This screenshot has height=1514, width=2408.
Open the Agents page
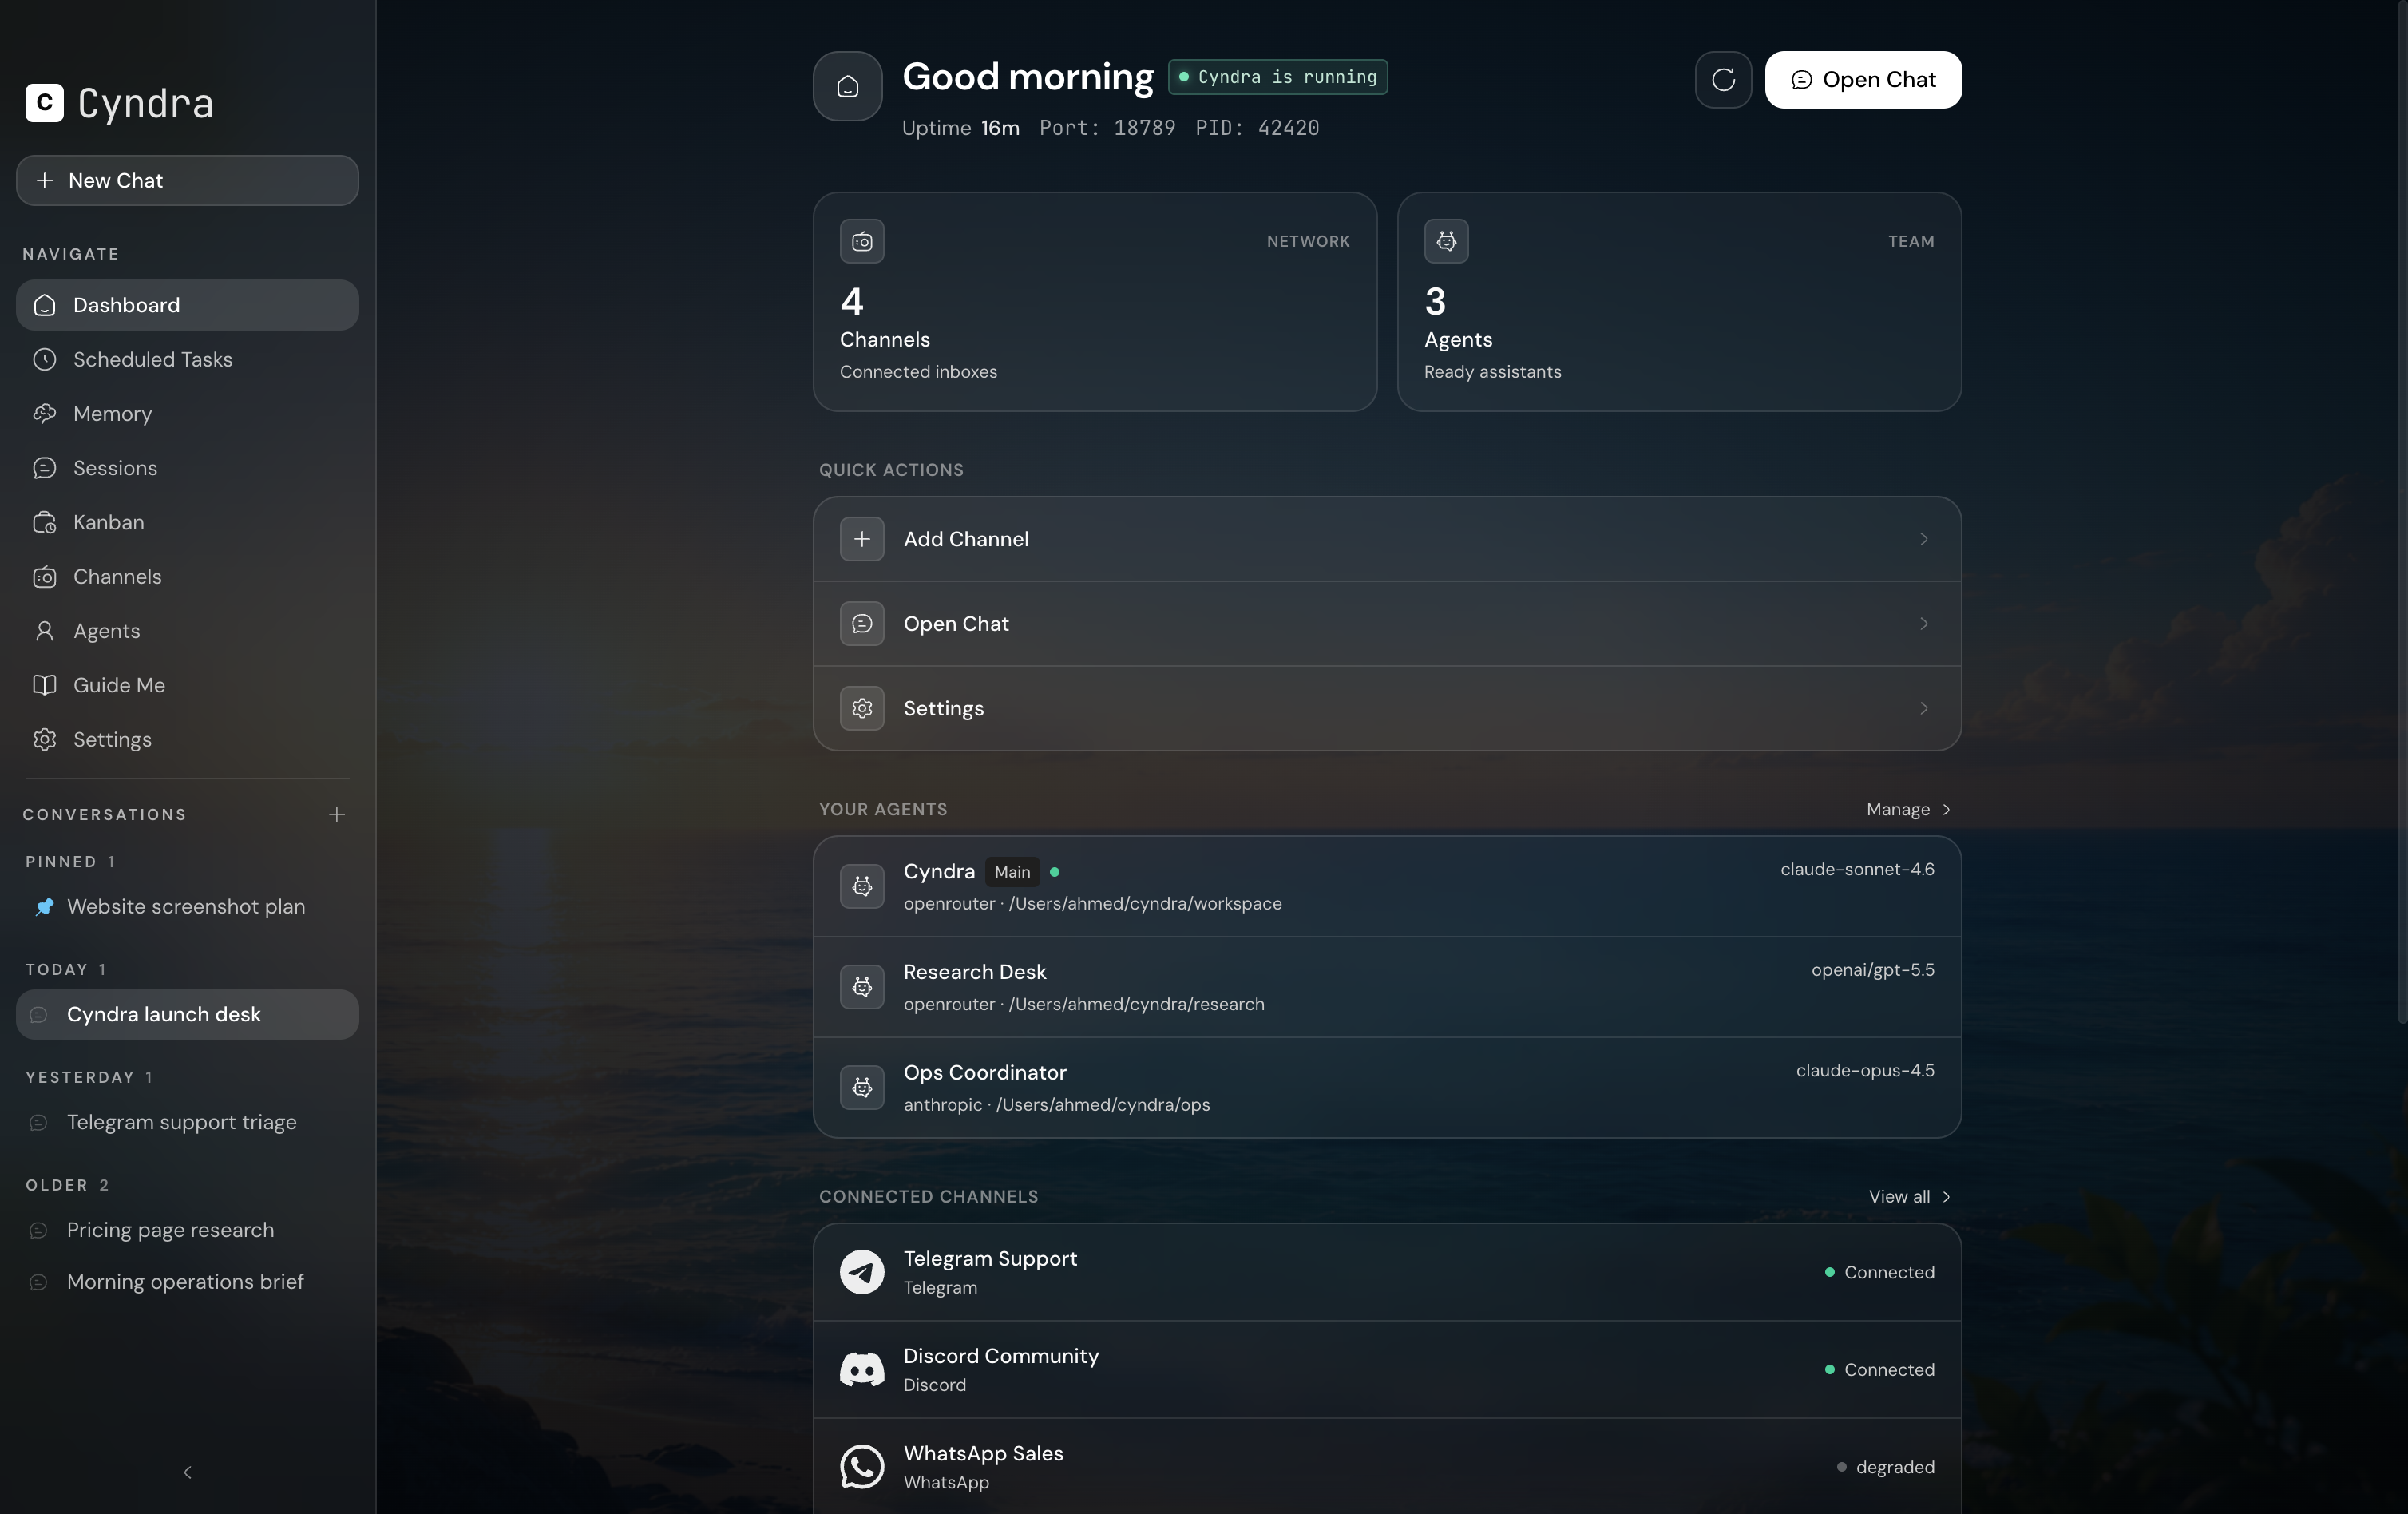point(187,631)
